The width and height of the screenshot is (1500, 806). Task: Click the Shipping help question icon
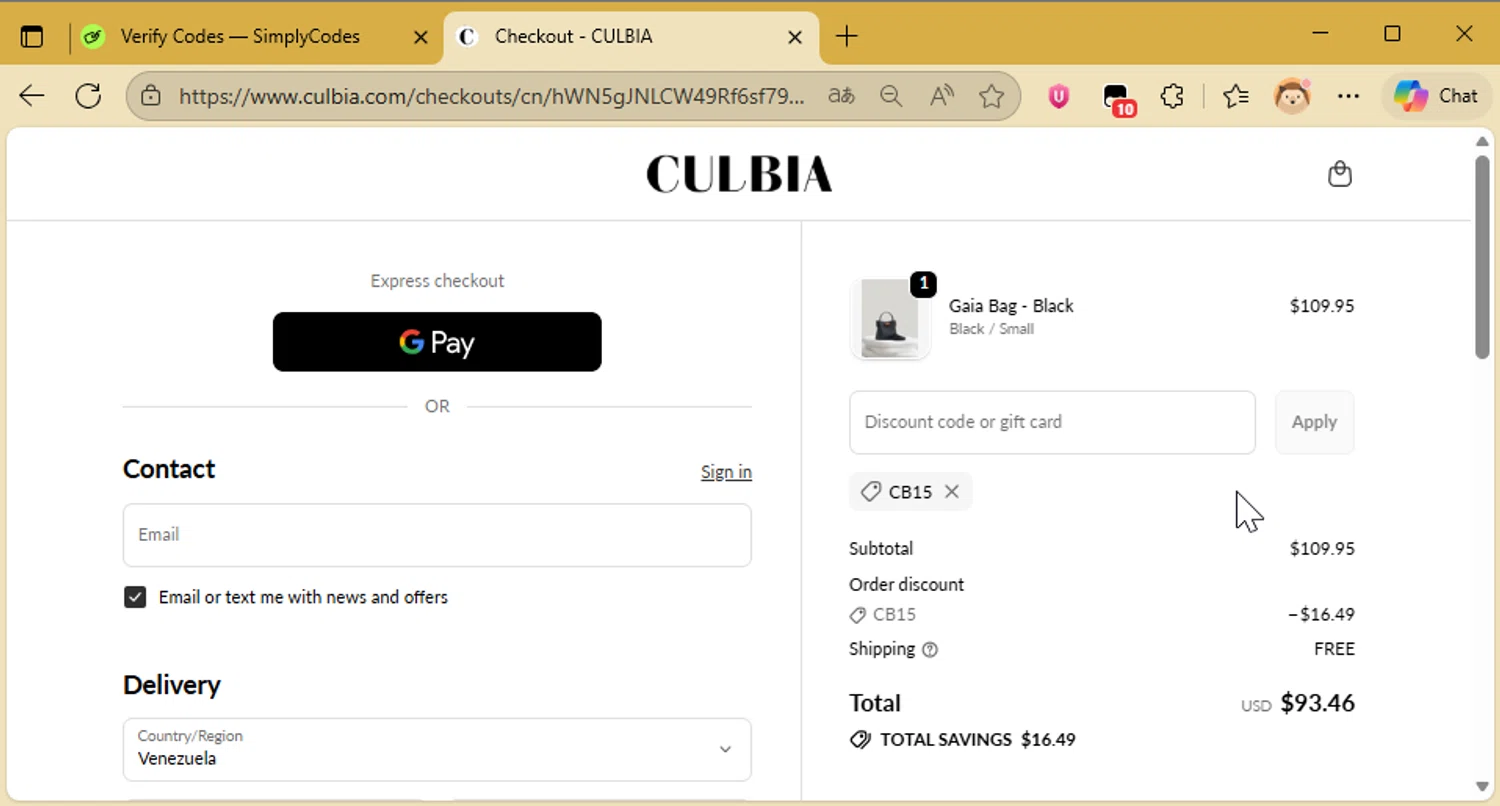point(930,650)
